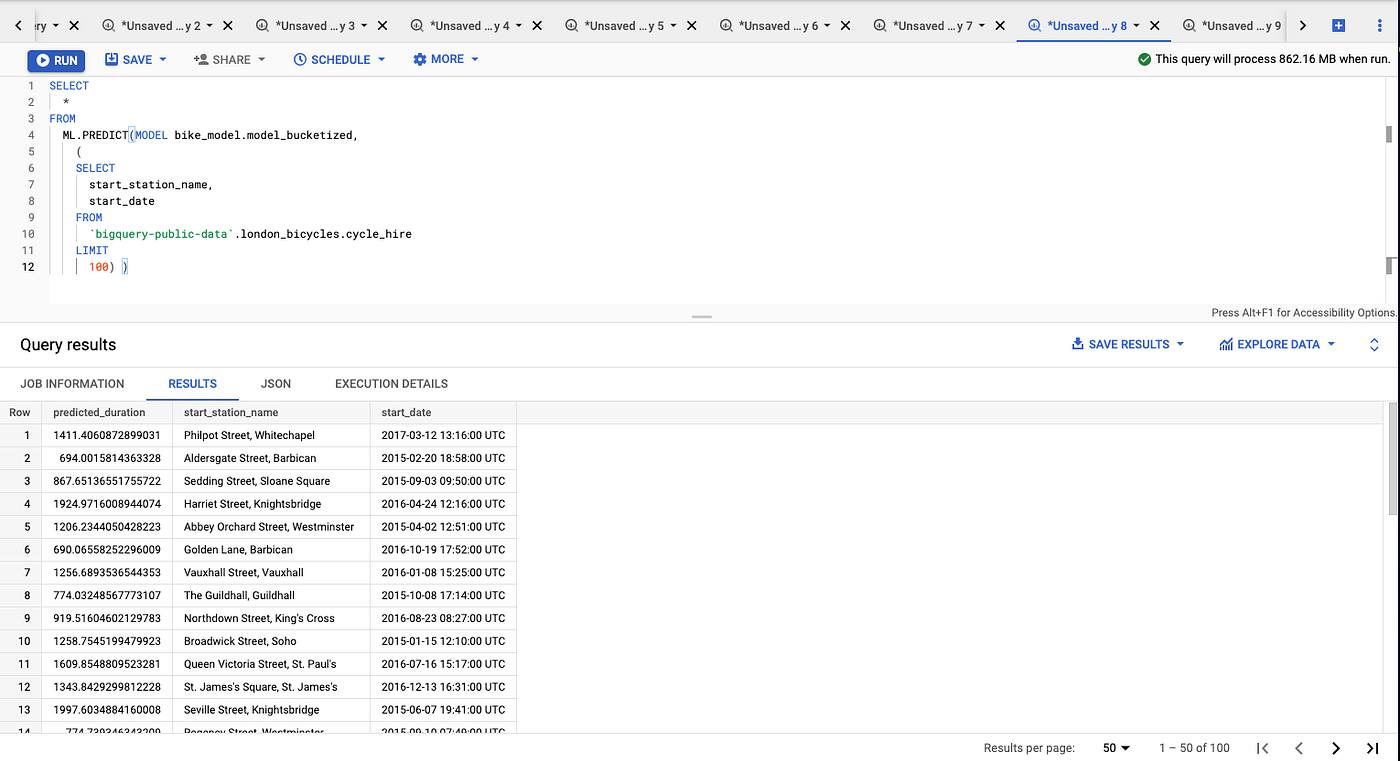This screenshot has width=1400, height=761.
Task: Advance to the next results page
Action: [x=1336, y=747]
